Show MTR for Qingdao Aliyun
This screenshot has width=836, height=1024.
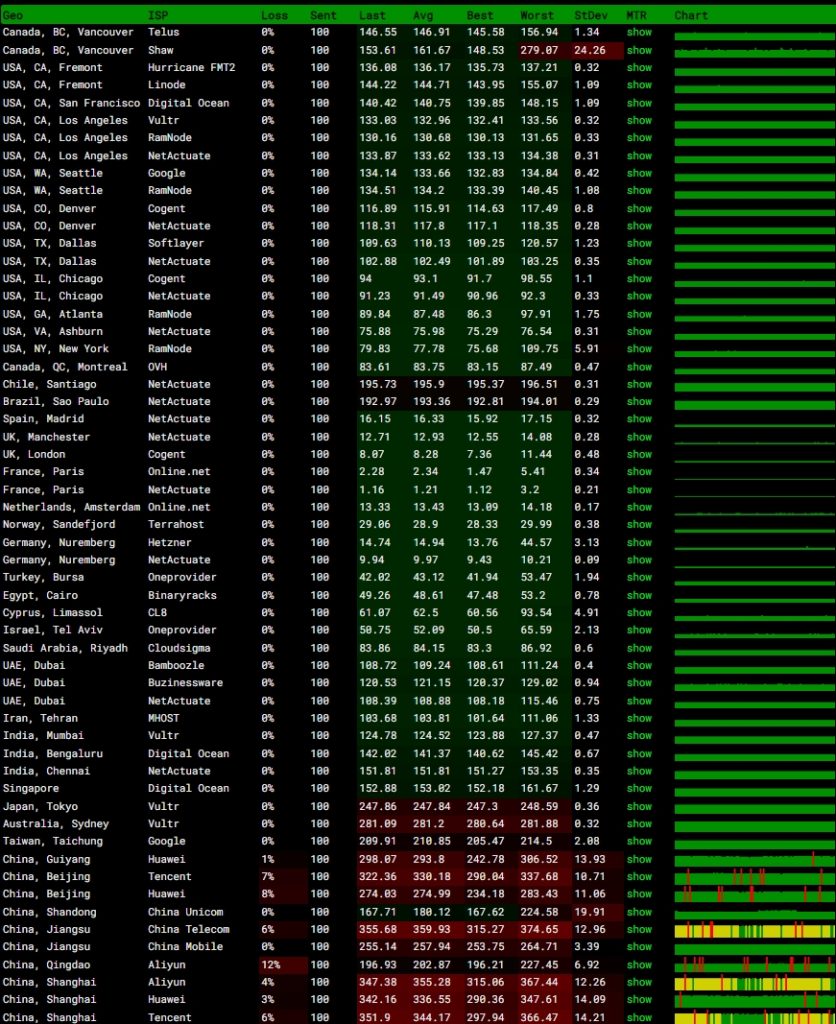pyautogui.click(x=639, y=965)
